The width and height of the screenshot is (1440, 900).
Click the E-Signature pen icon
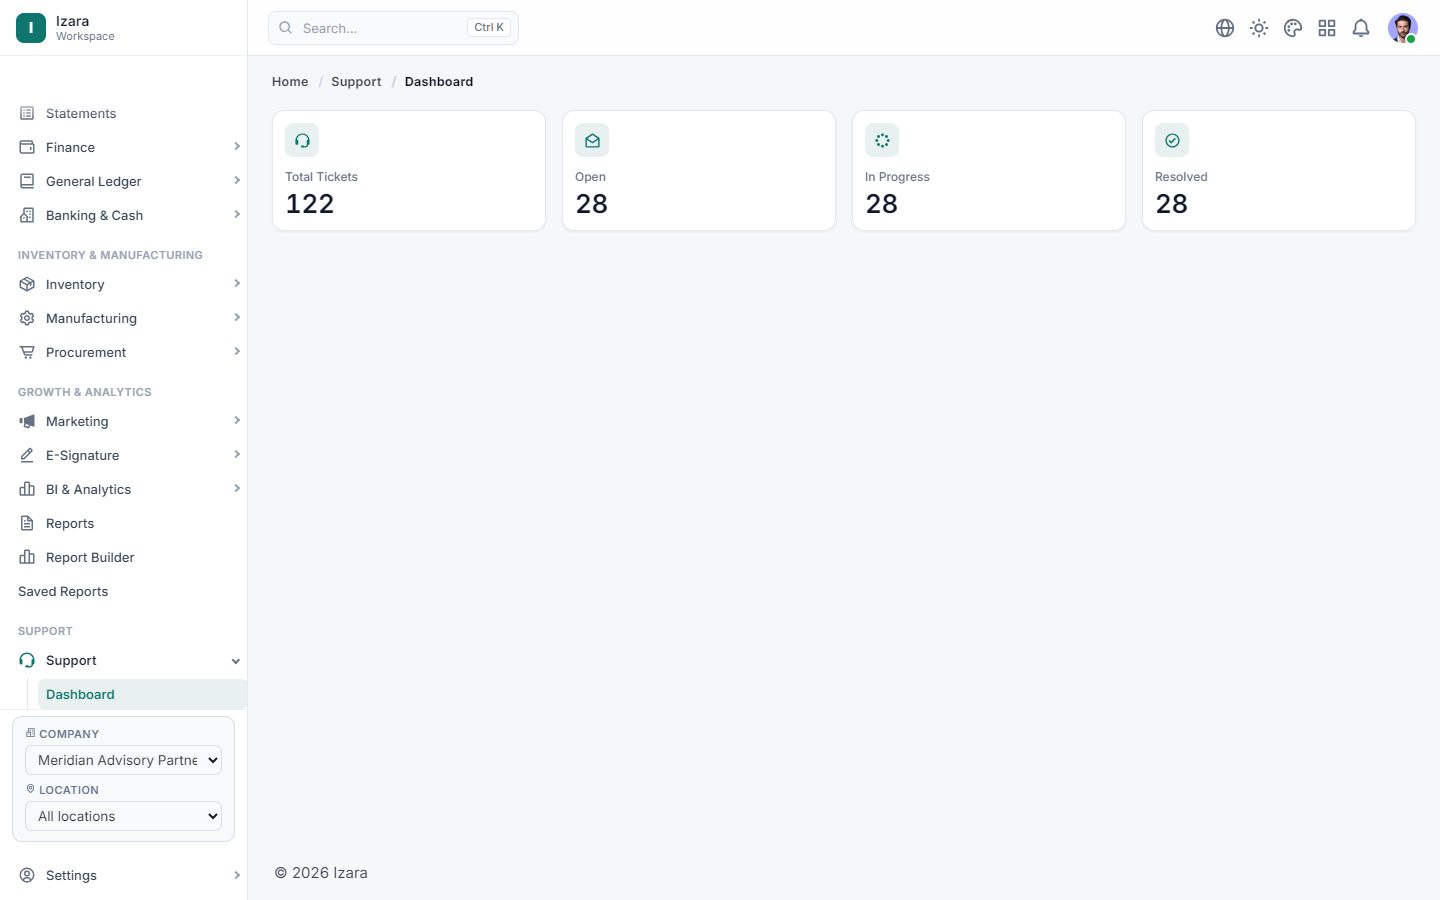27,455
